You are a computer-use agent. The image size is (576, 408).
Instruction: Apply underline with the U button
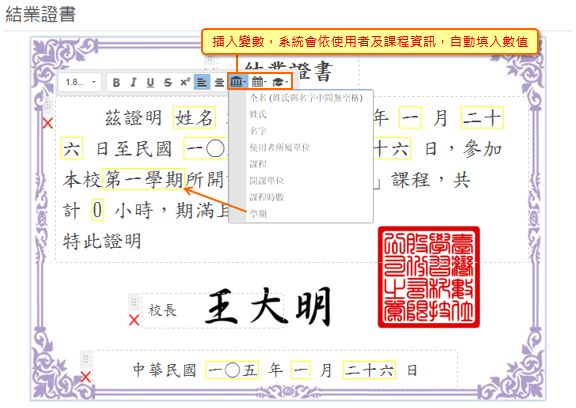(150, 82)
